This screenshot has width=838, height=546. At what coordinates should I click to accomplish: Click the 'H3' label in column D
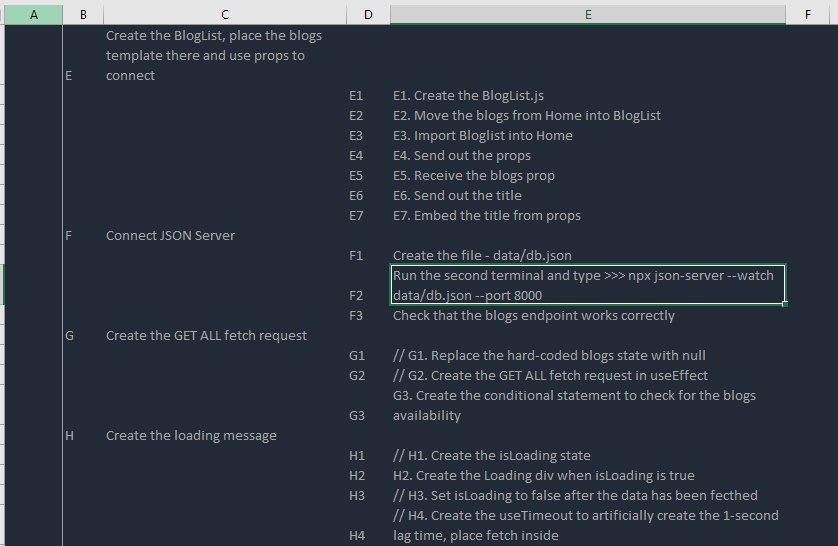(x=357, y=496)
